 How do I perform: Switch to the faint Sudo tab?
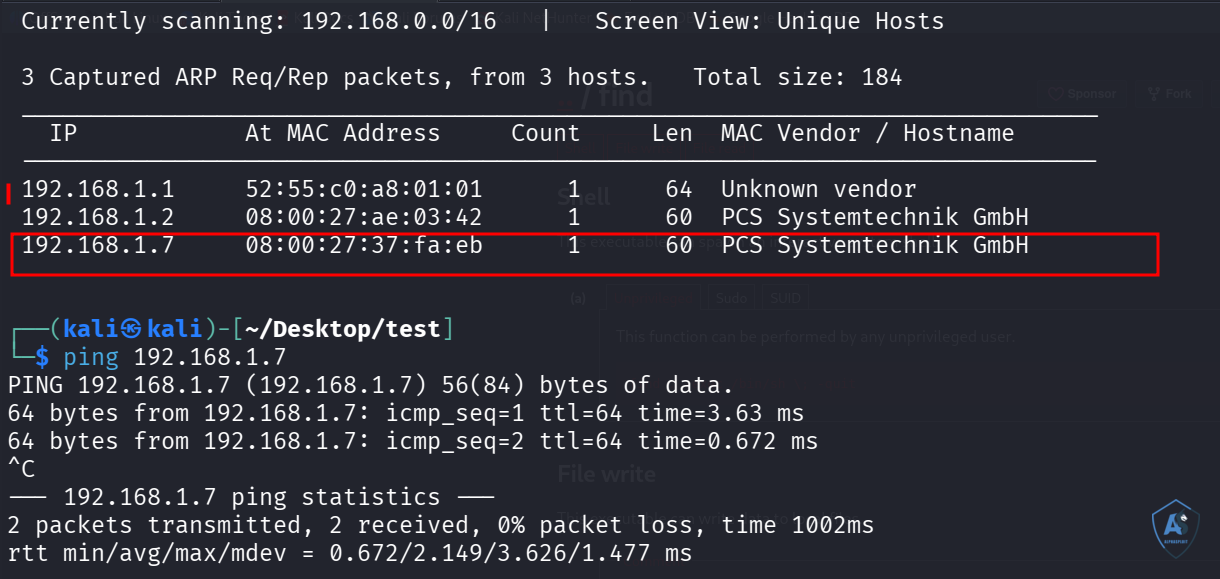coord(732,298)
